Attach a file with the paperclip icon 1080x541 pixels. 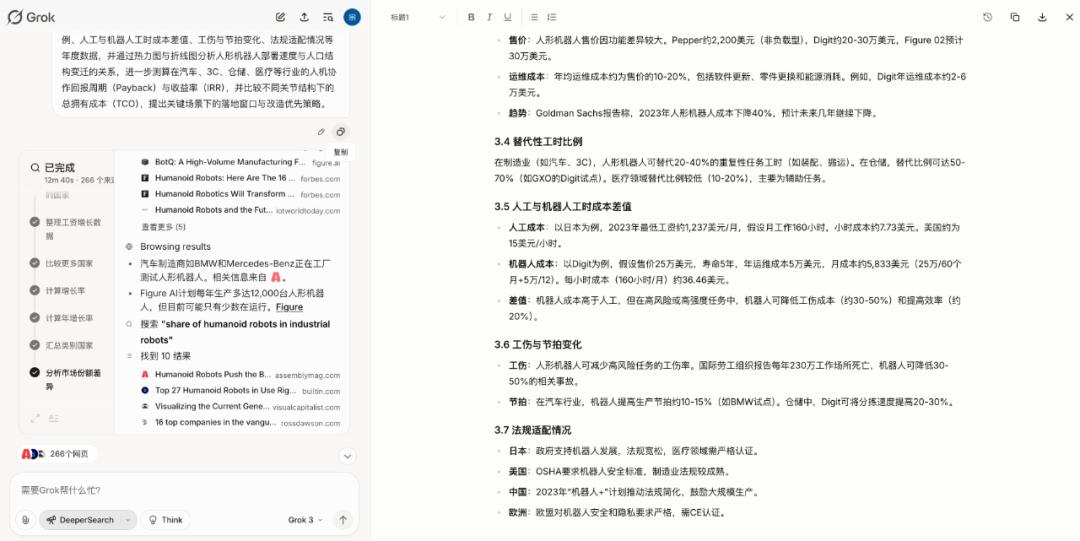coord(25,520)
